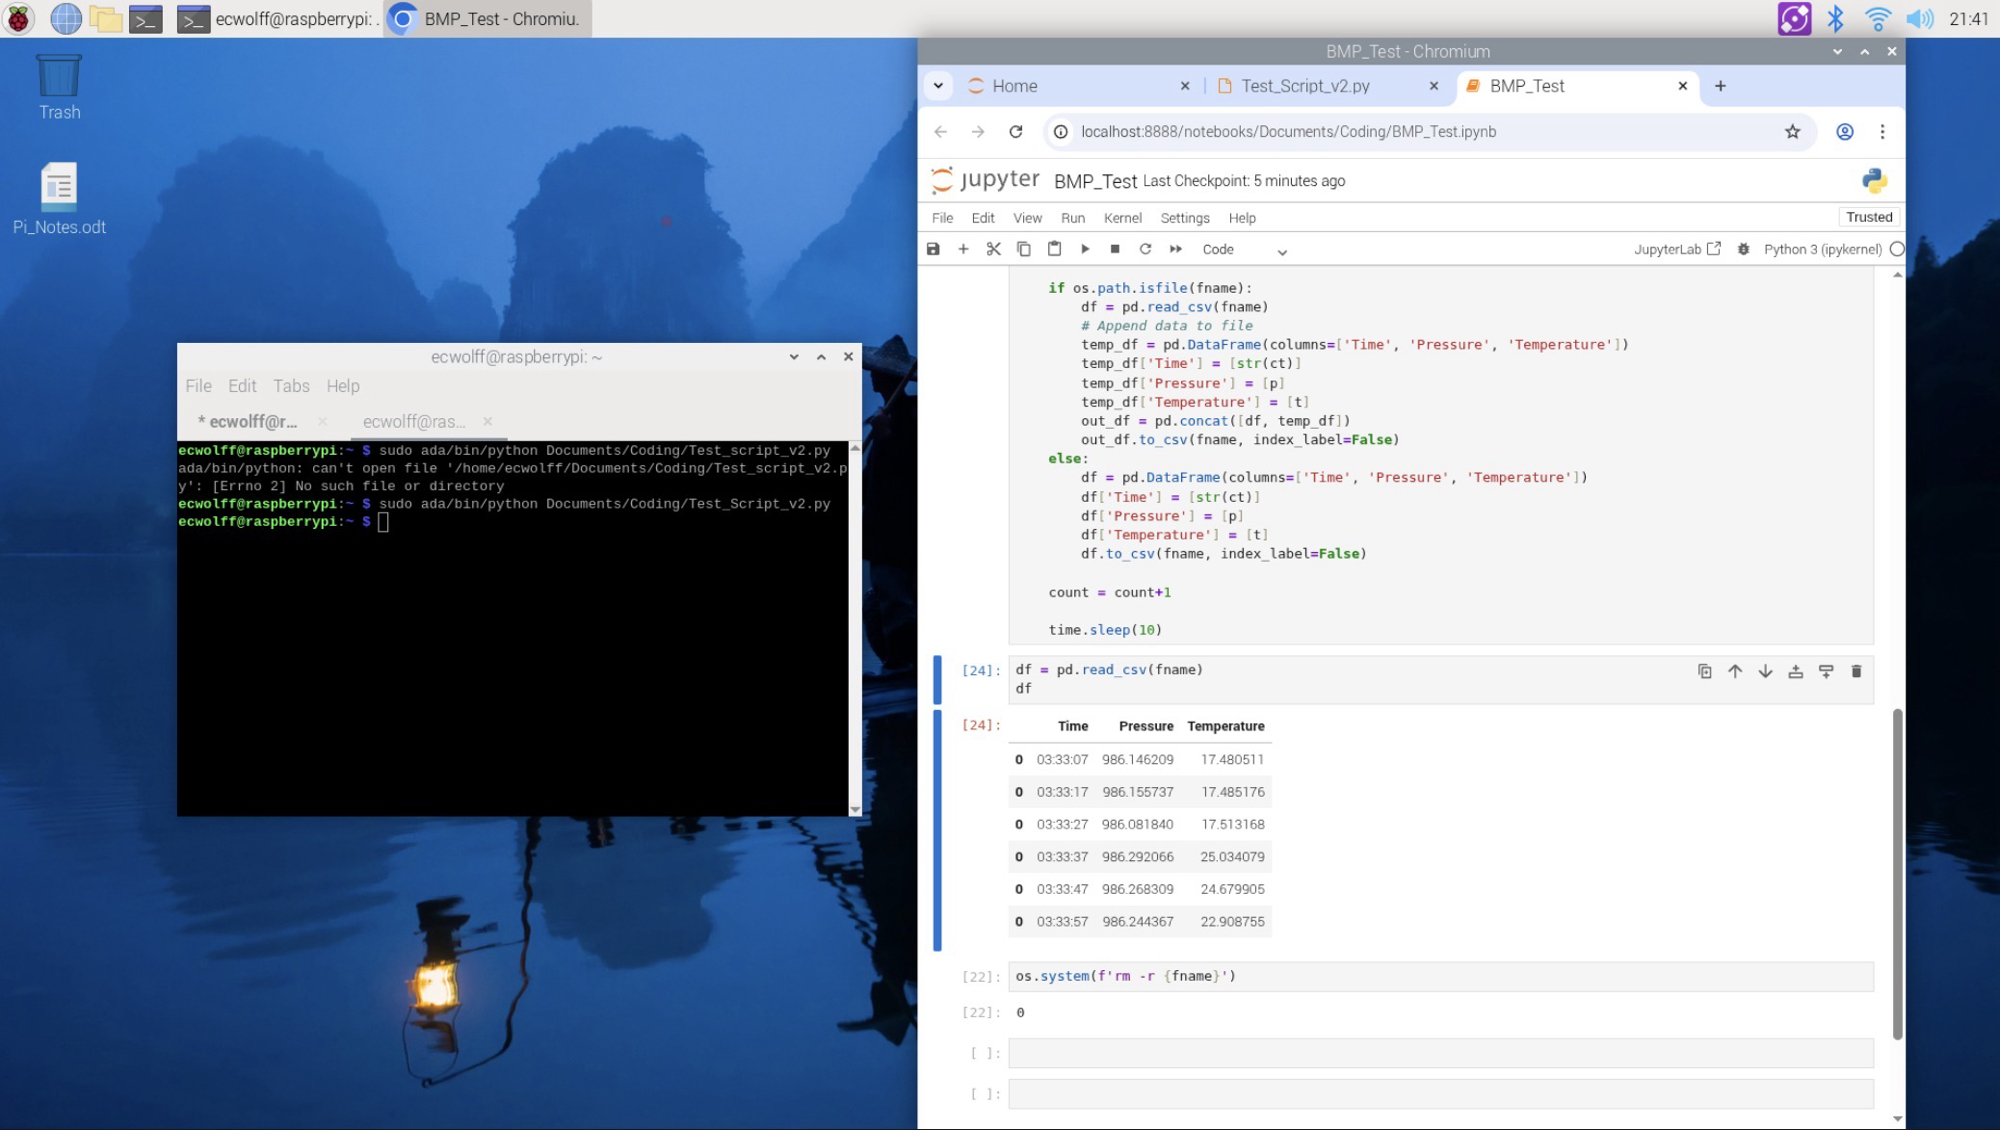Click the Trusted notebook button

click(x=1868, y=217)
